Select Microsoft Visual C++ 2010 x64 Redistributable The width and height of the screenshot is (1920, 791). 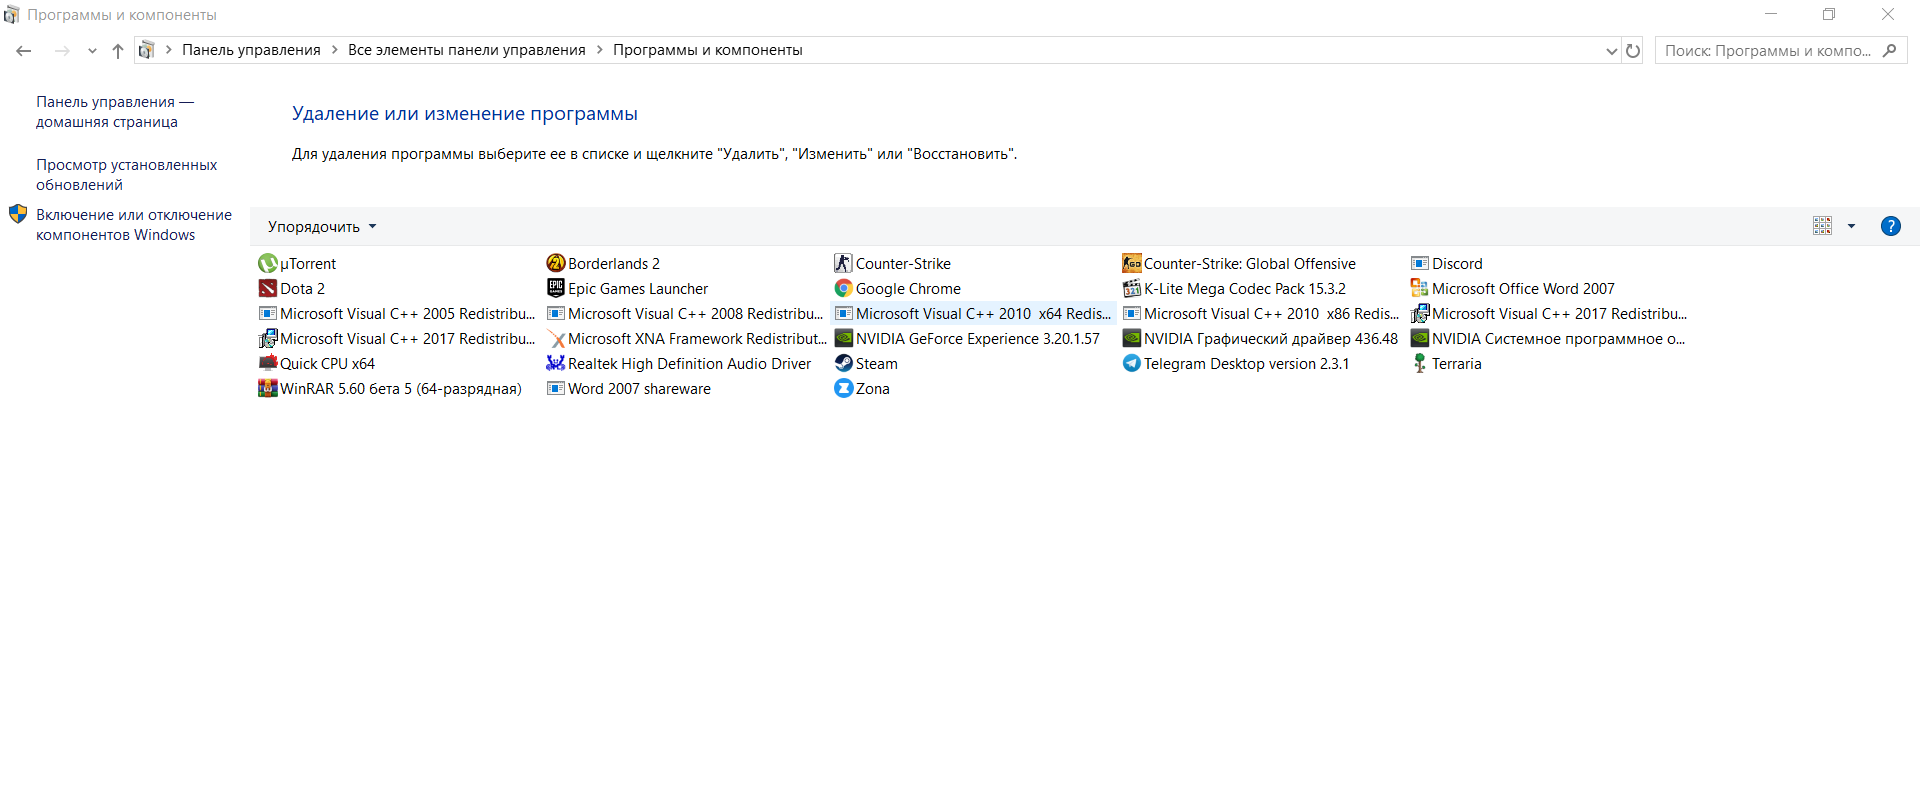pyautogui.click(x=973, y=314)
